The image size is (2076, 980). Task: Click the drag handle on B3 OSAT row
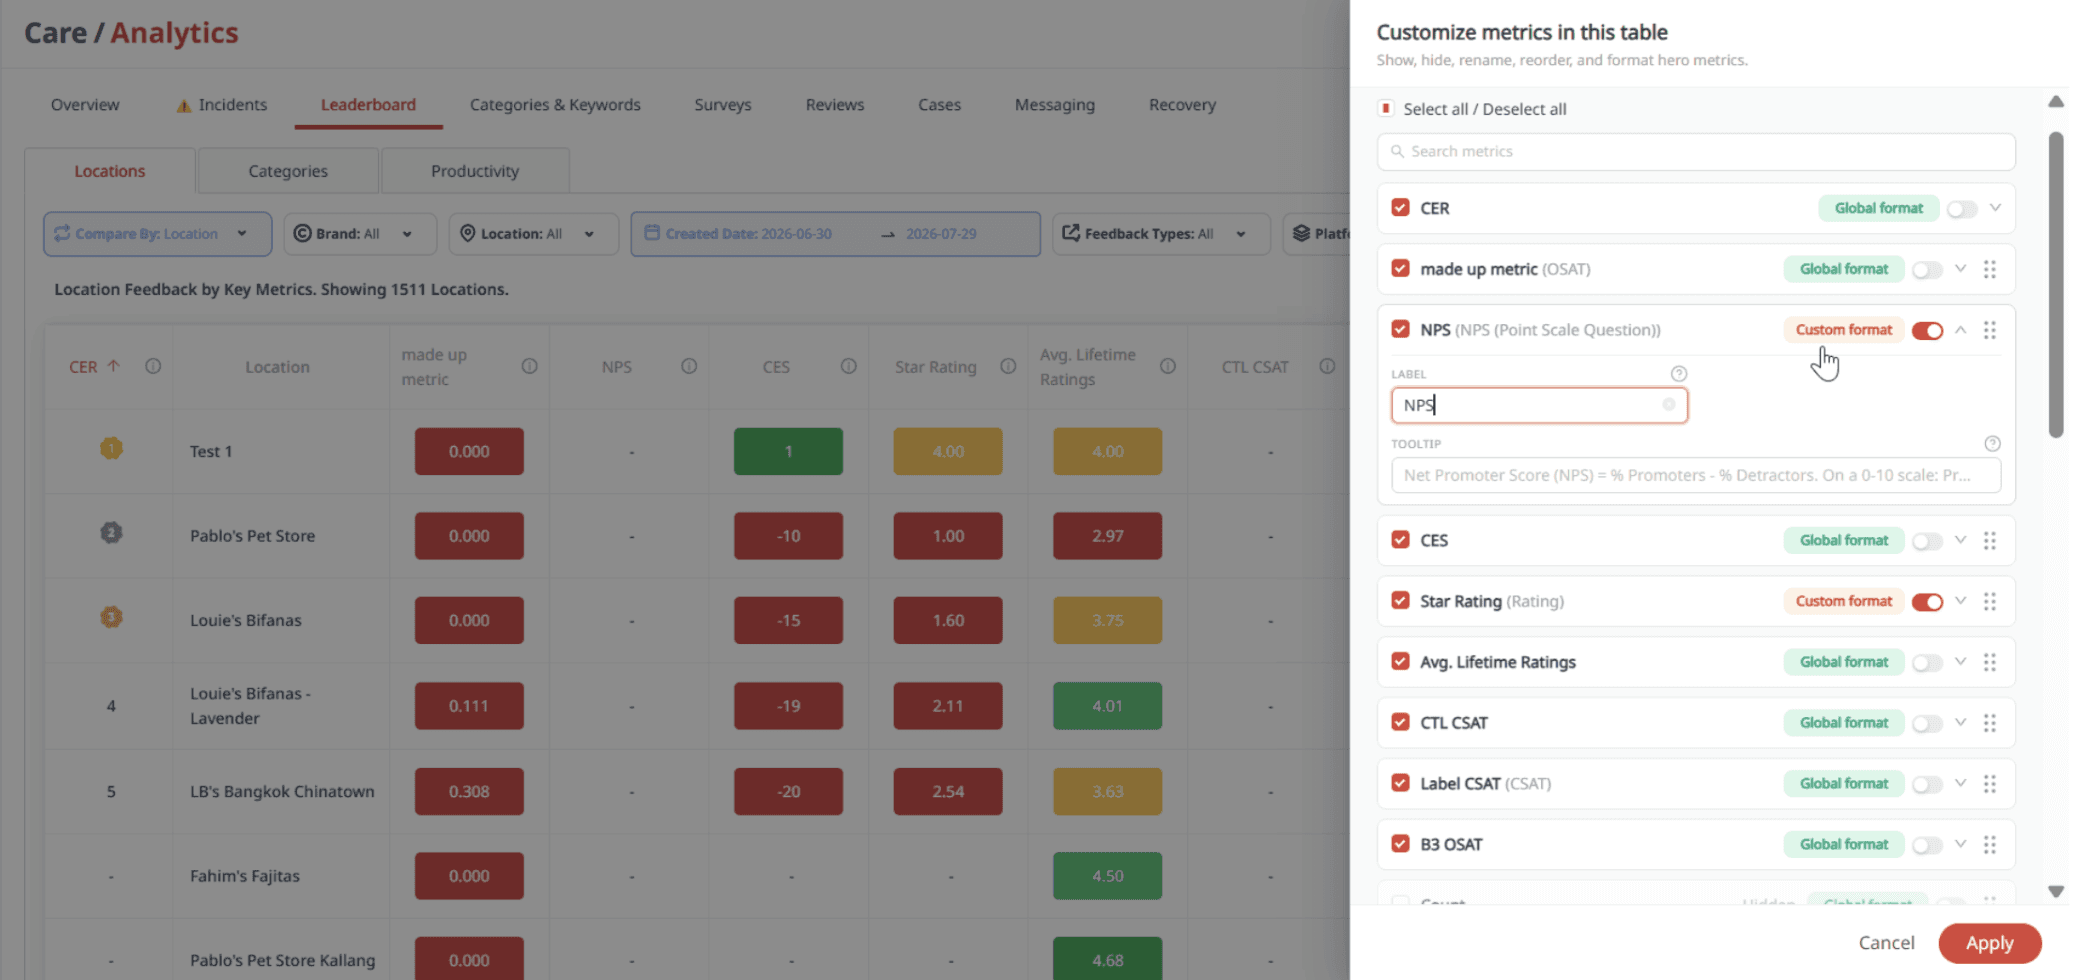click(1990, 845)
